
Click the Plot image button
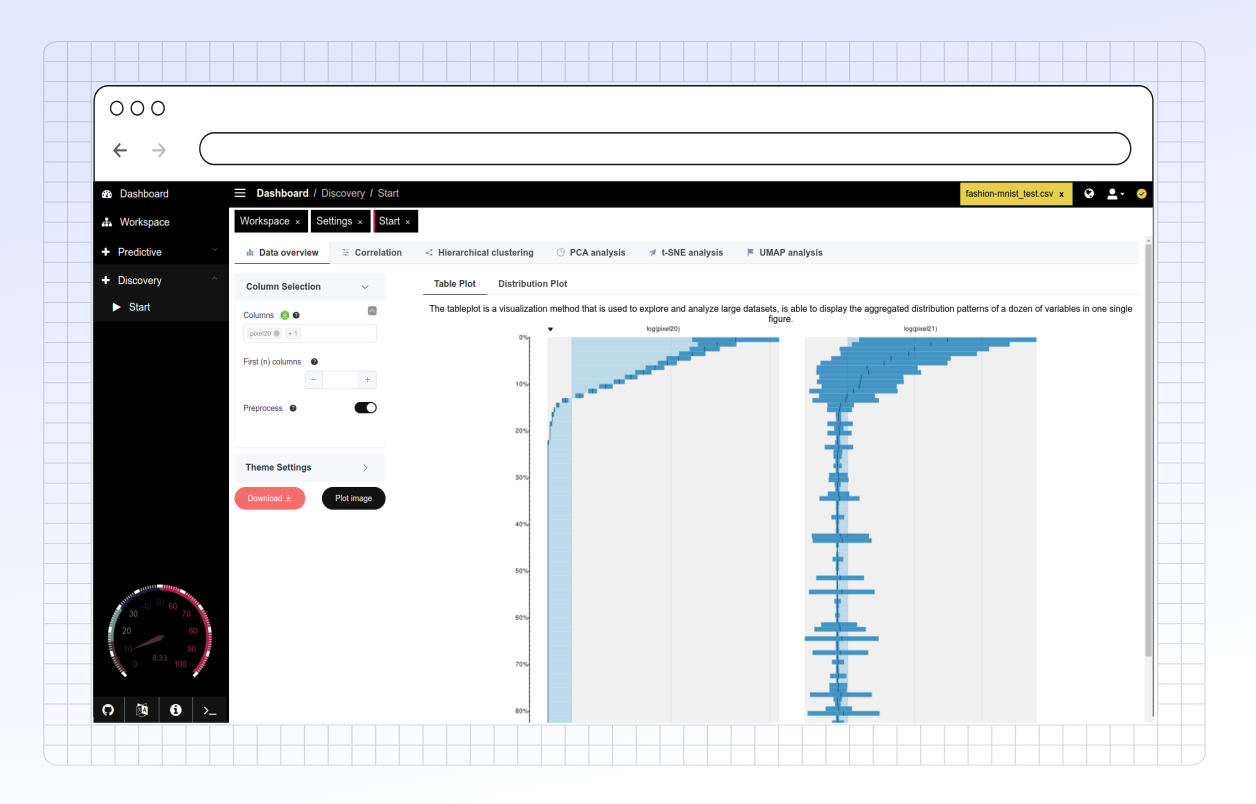(353, 498)
